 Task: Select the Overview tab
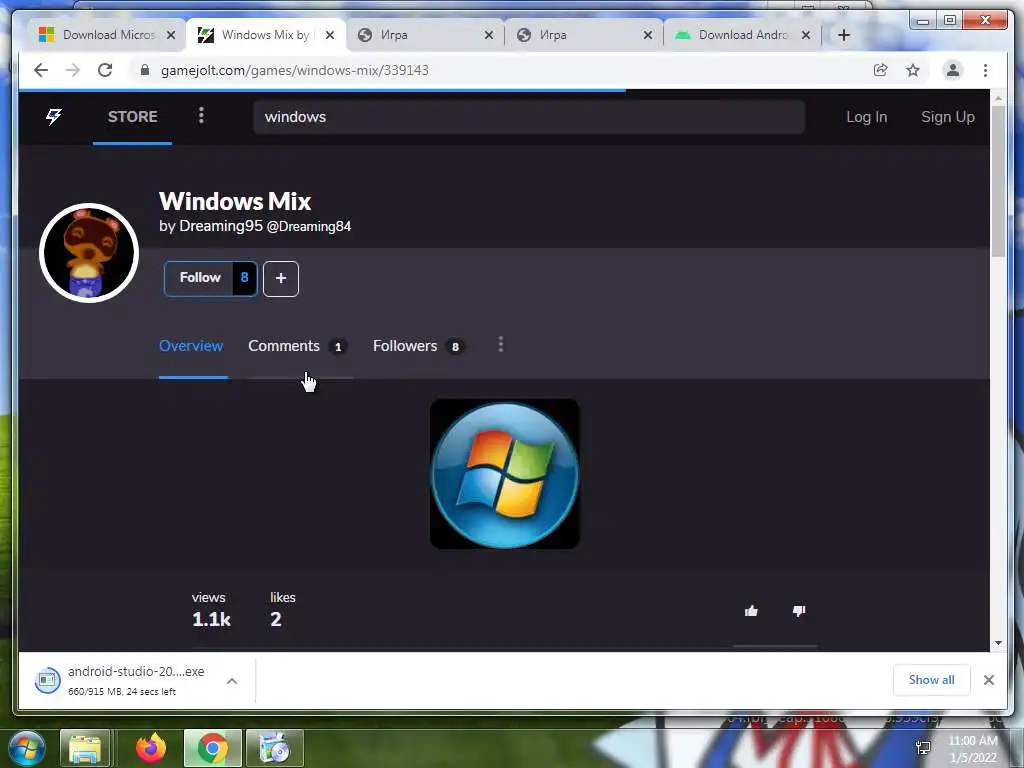pyautogui.click(x=191, y=346)
